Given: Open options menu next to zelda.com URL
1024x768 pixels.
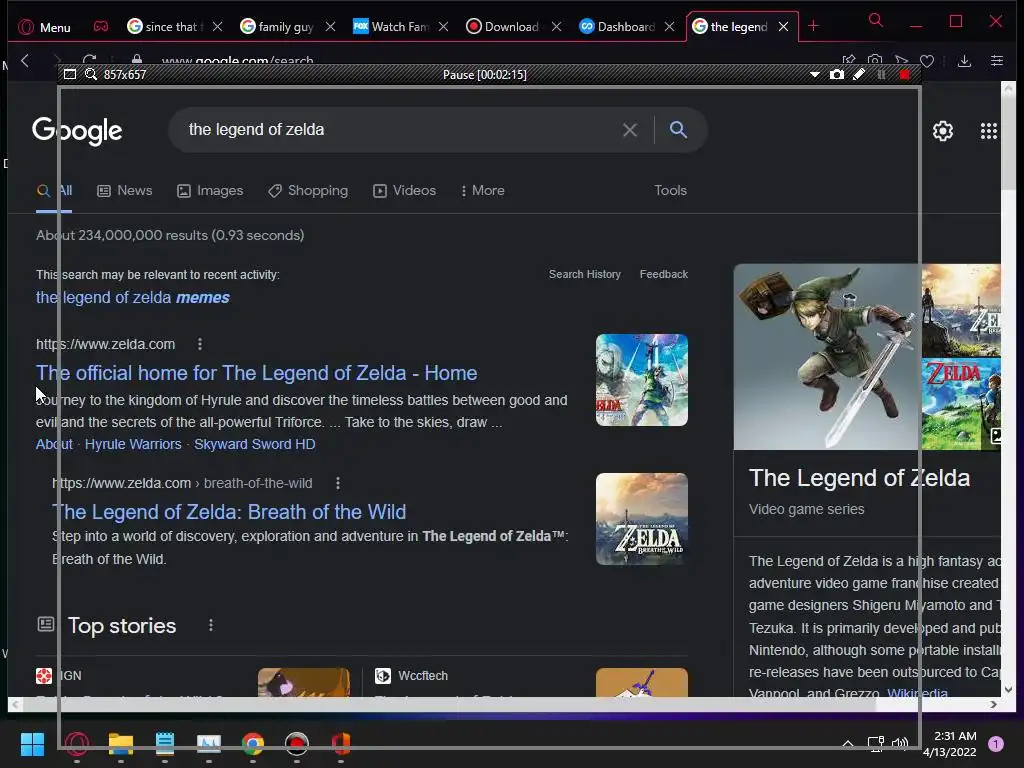Looking at the screenshot, I should pos(200,344).
